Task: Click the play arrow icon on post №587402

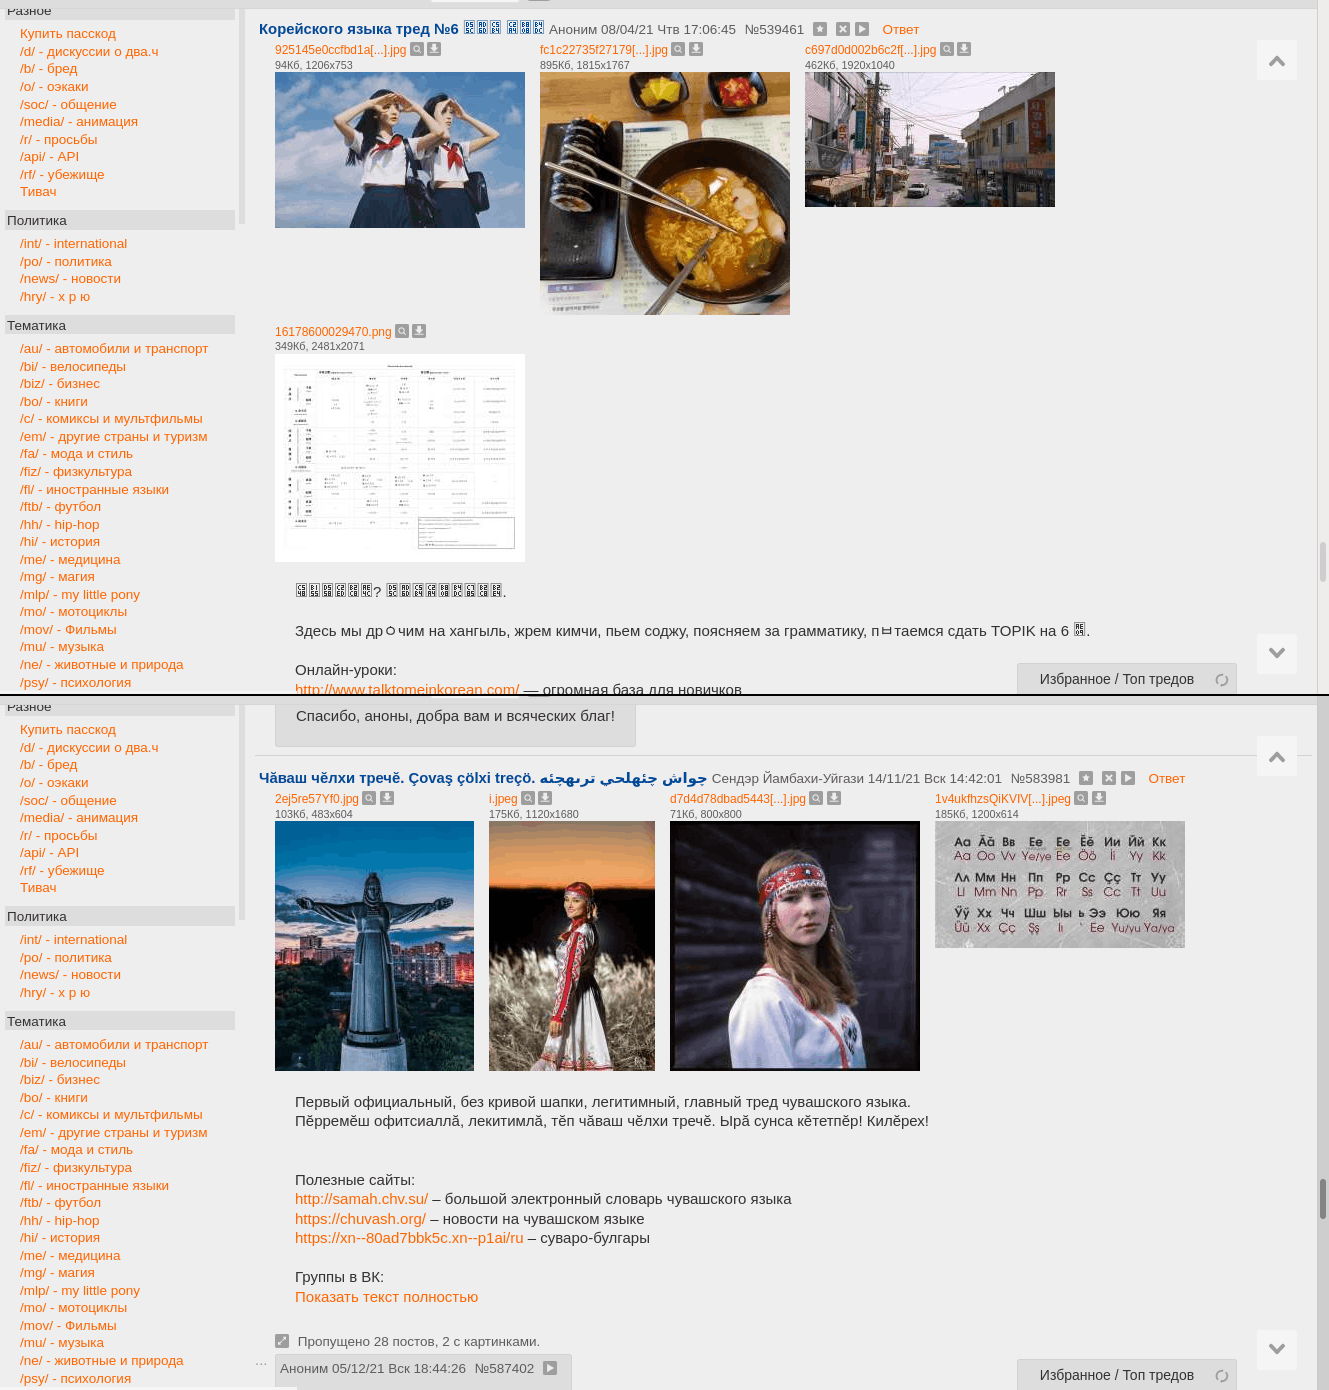Action: click(x=550, y=1368)
